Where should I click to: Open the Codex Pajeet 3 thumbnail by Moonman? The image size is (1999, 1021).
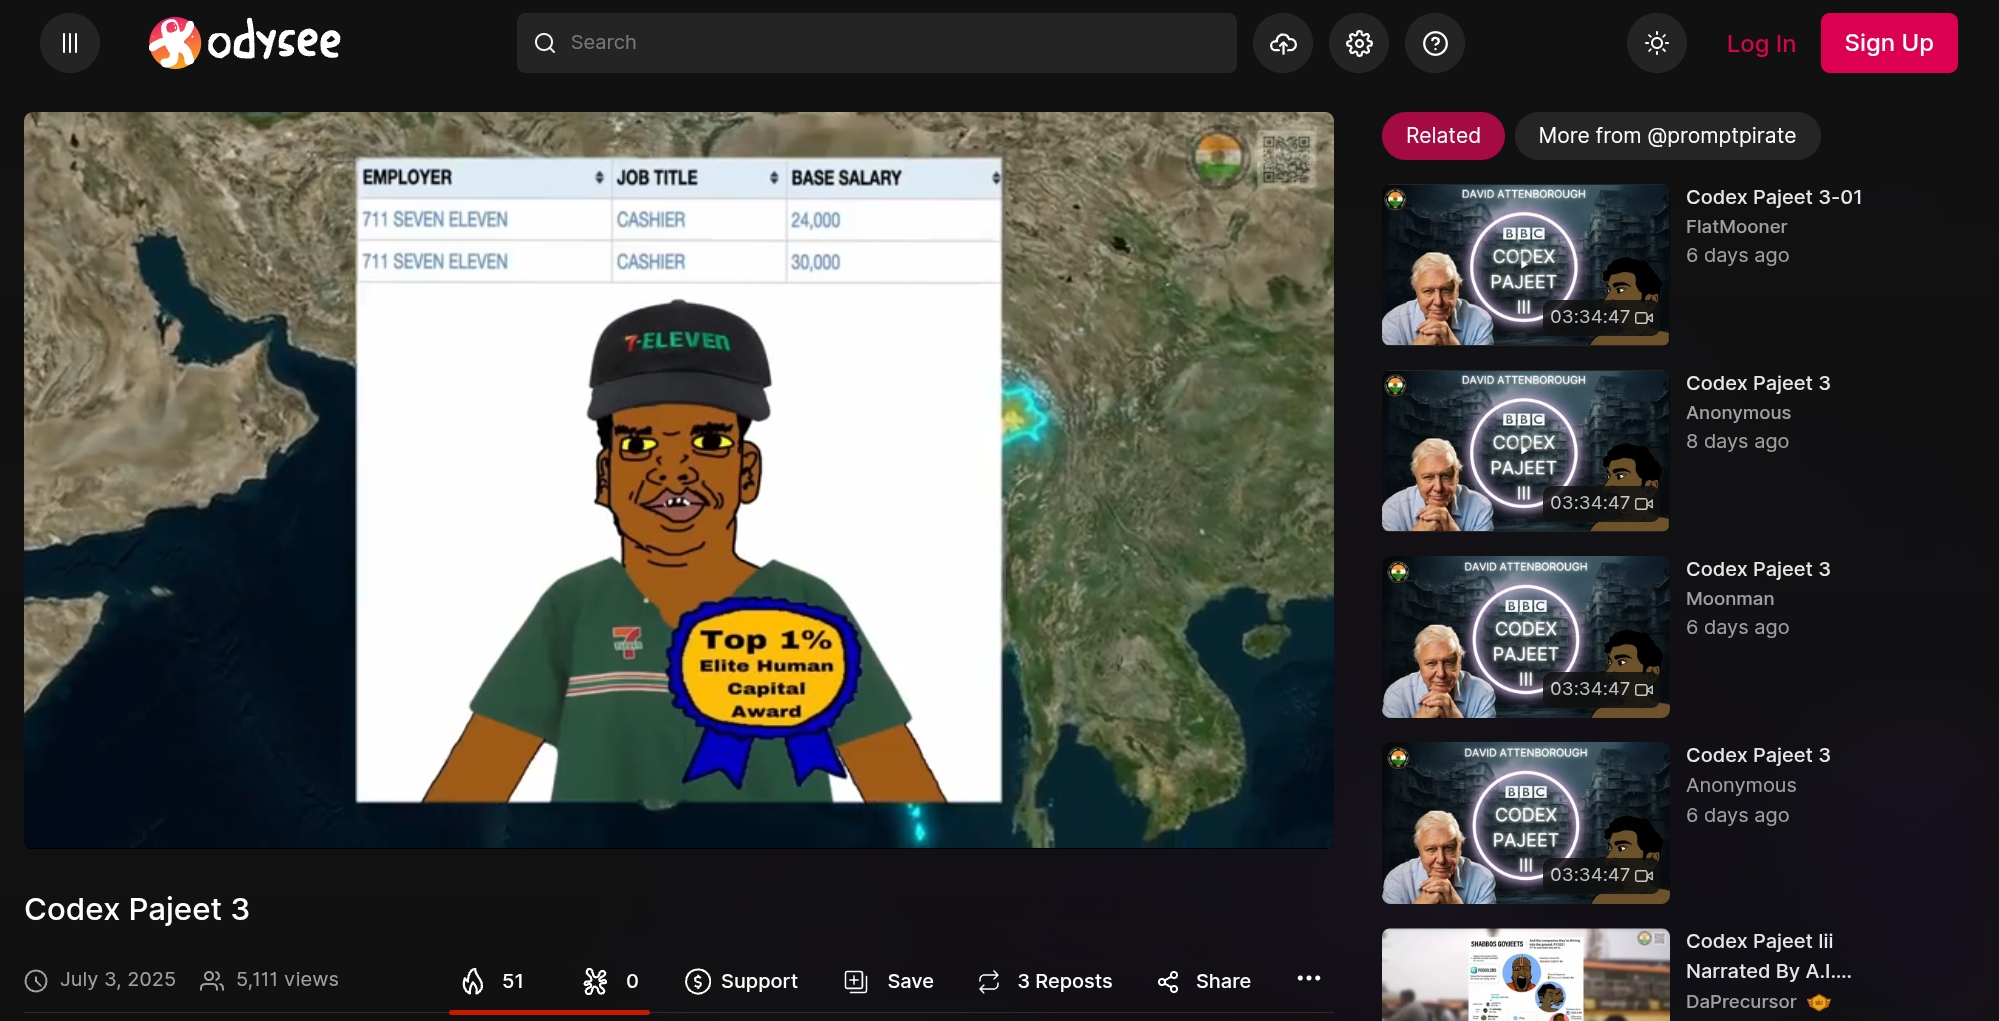coord(1525,637)
